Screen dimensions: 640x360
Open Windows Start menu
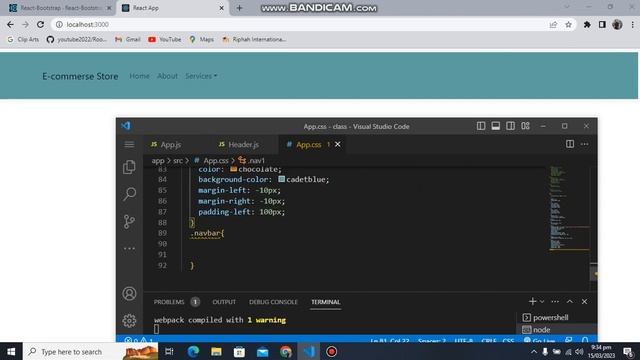point(11,351)
